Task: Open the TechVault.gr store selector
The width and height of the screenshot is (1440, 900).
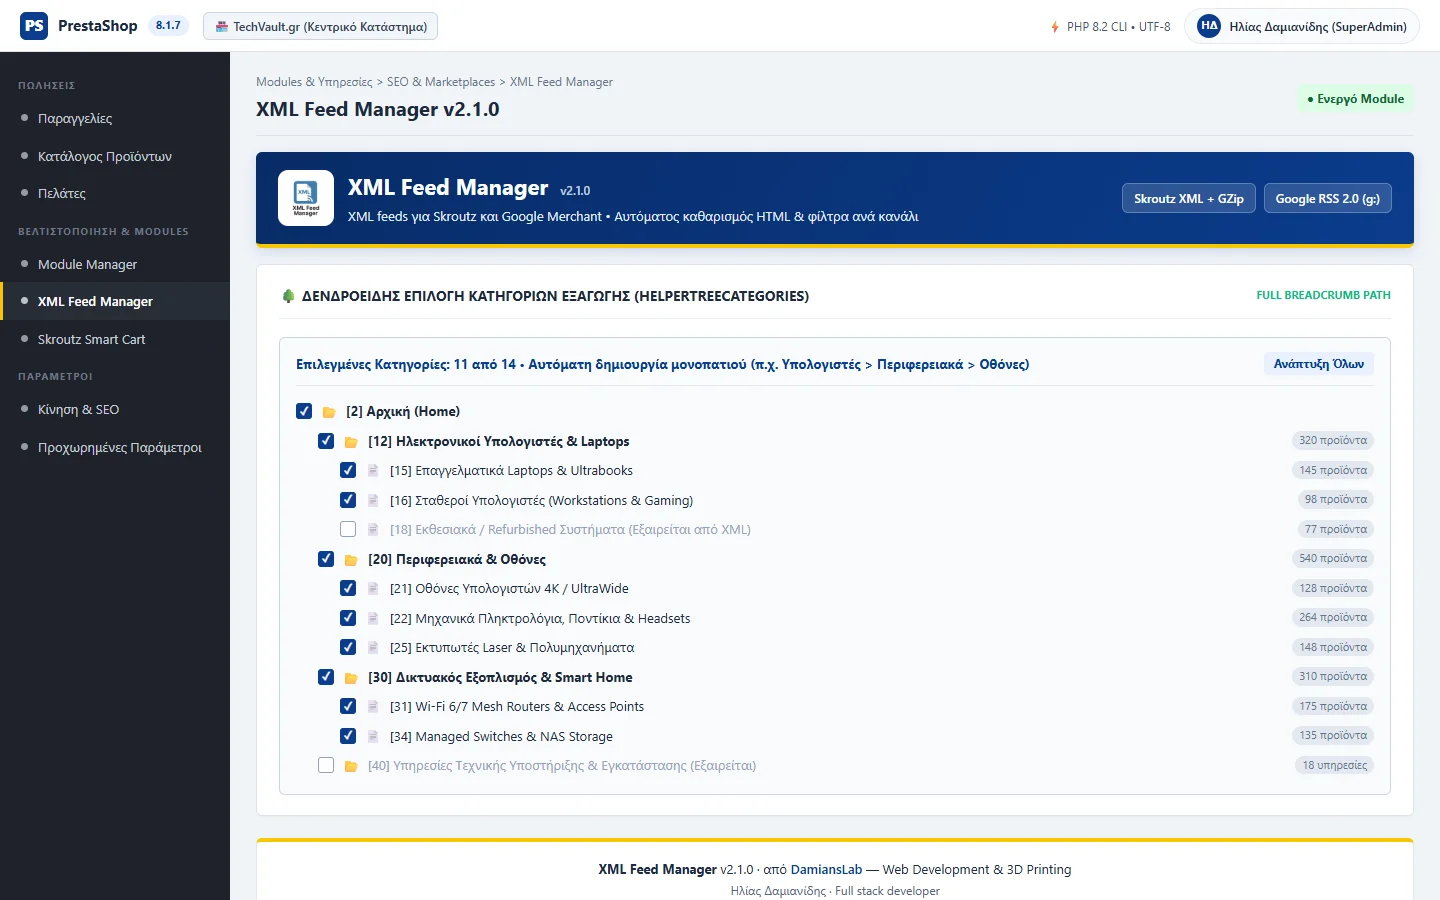Action: point(320,27)
